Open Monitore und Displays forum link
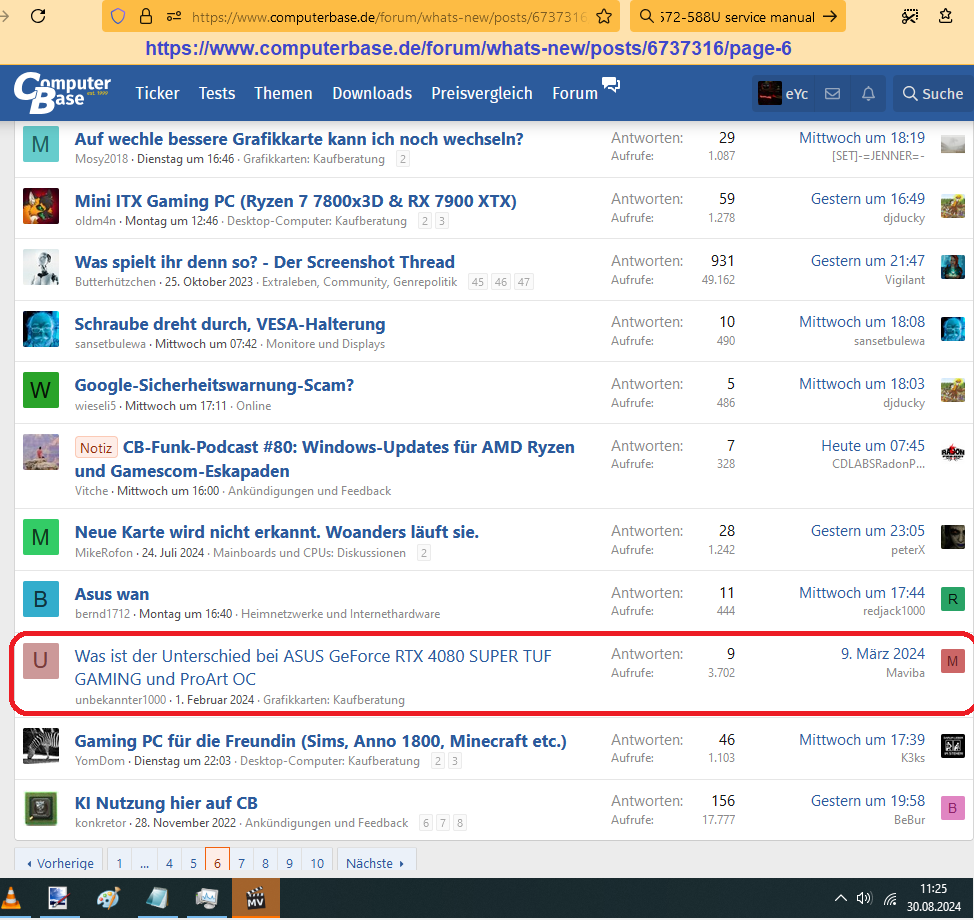Viewport: 974px width, 920px height. (325, 344)
